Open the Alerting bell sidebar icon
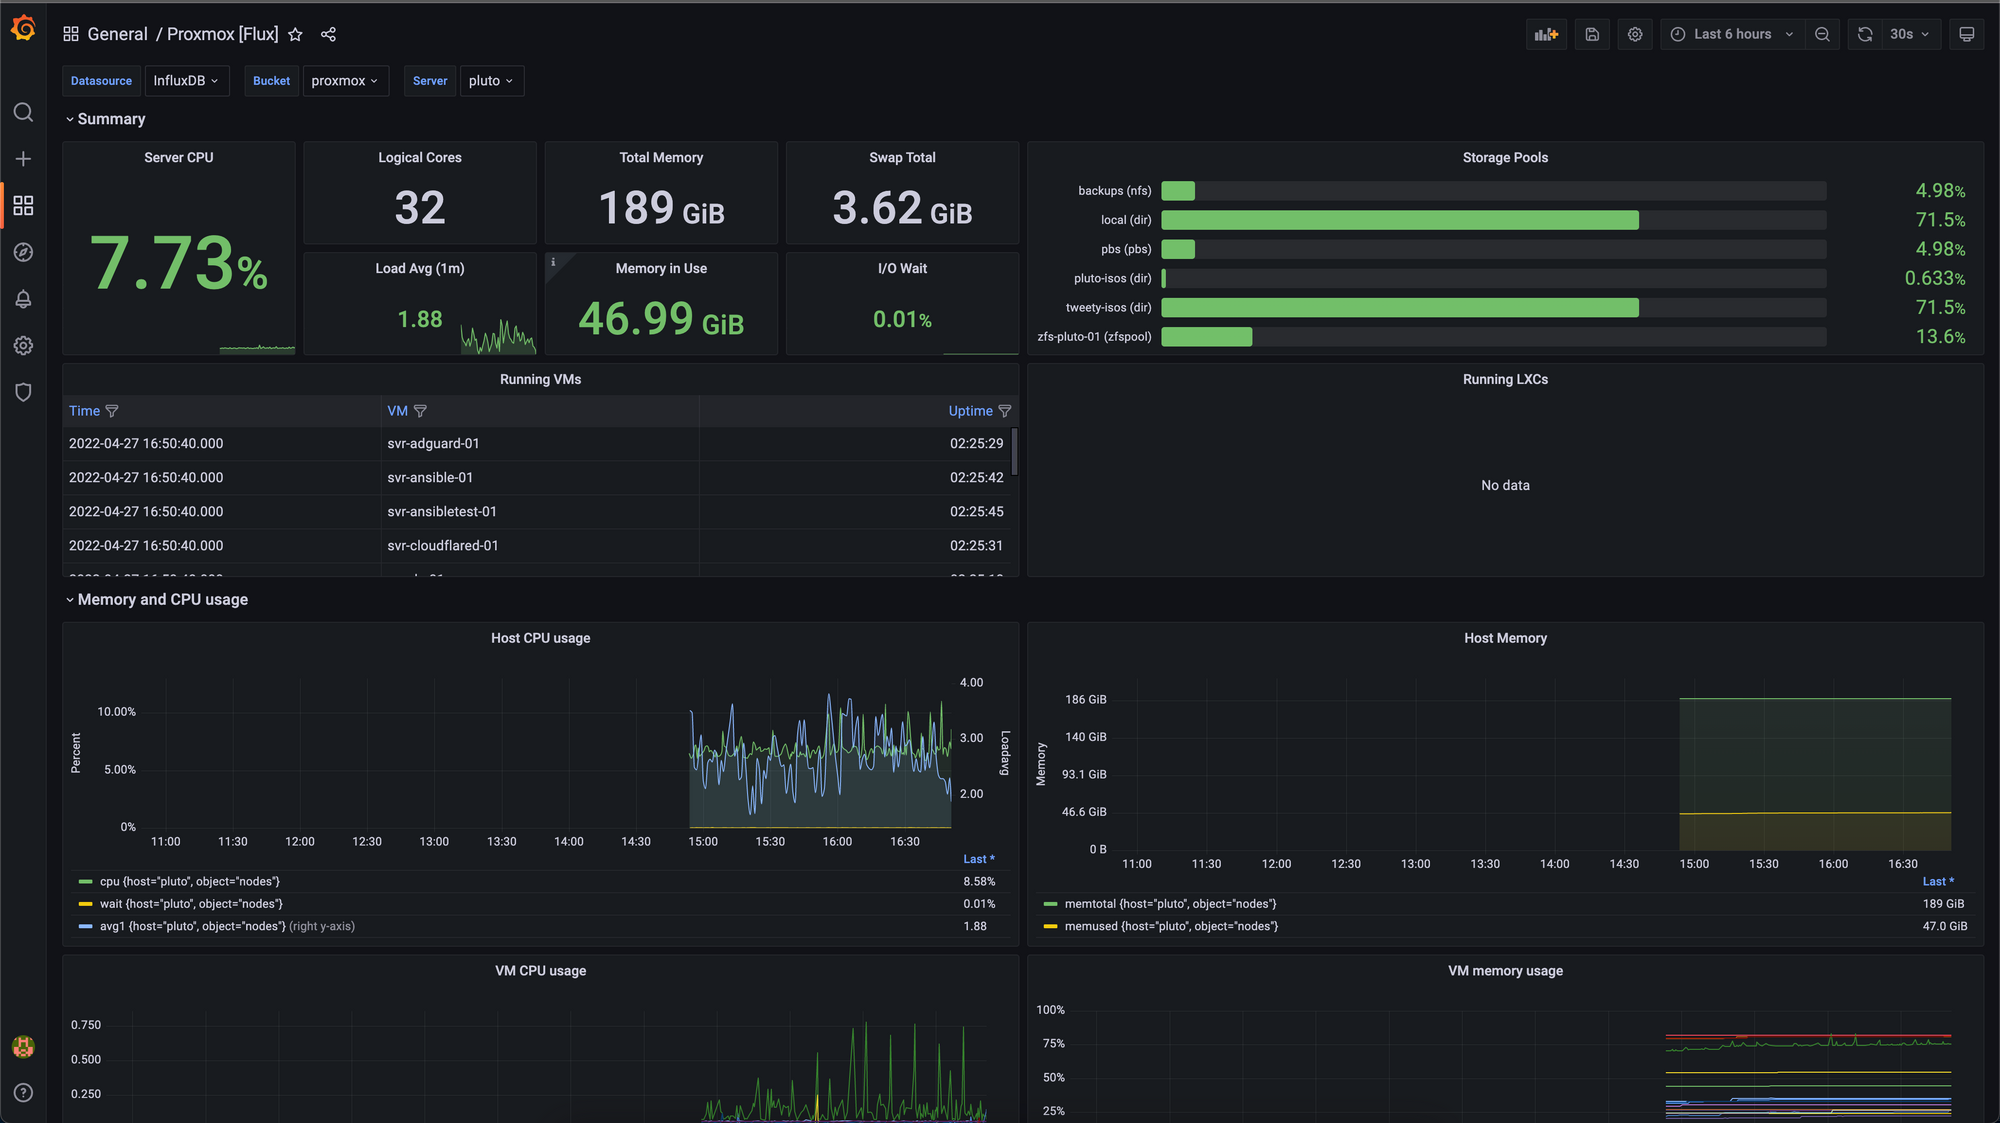The width and height of the screenshot is (2000, 1123). [23, 299]
